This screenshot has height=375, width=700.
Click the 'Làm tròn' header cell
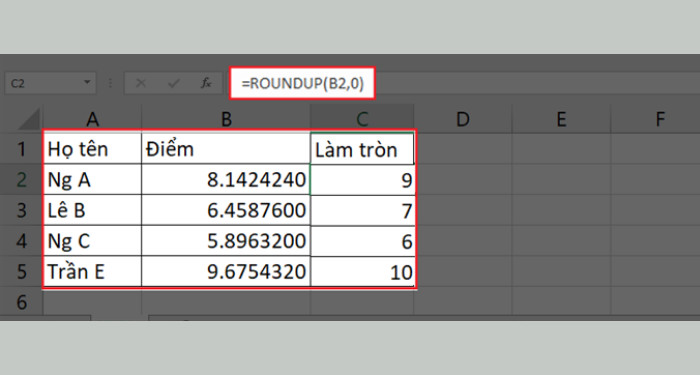click(362, 149)
